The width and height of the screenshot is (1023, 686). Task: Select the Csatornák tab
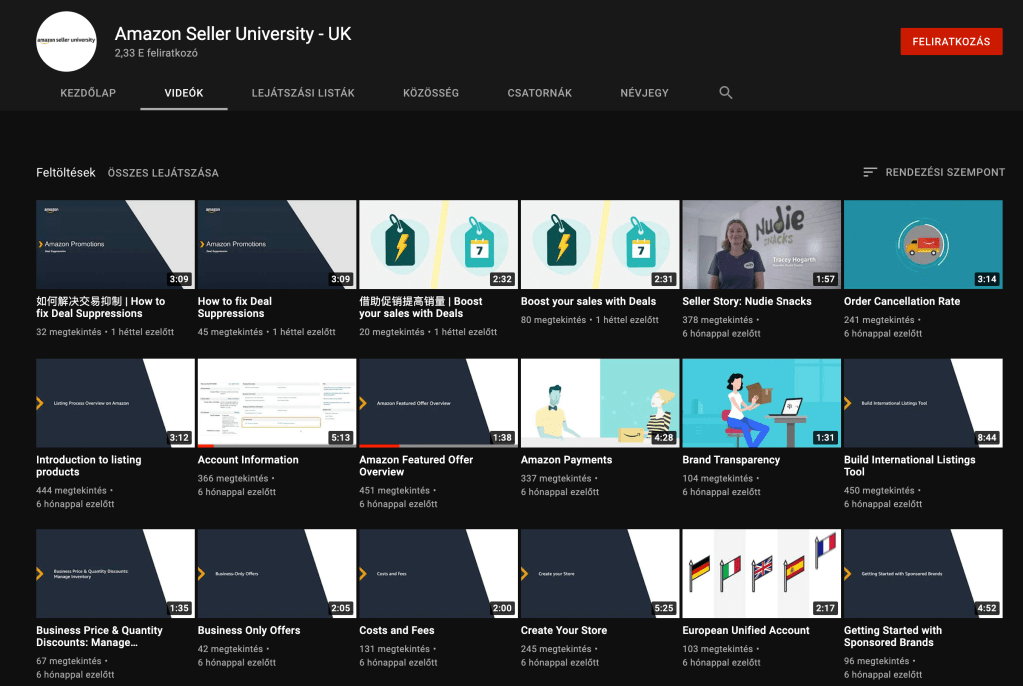click(x=540, y=93)
